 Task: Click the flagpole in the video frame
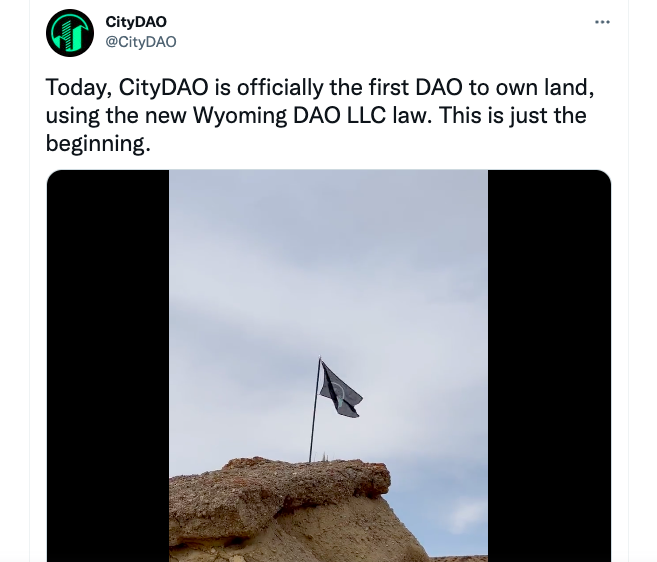pyautogui.click(x=314, y=411)
